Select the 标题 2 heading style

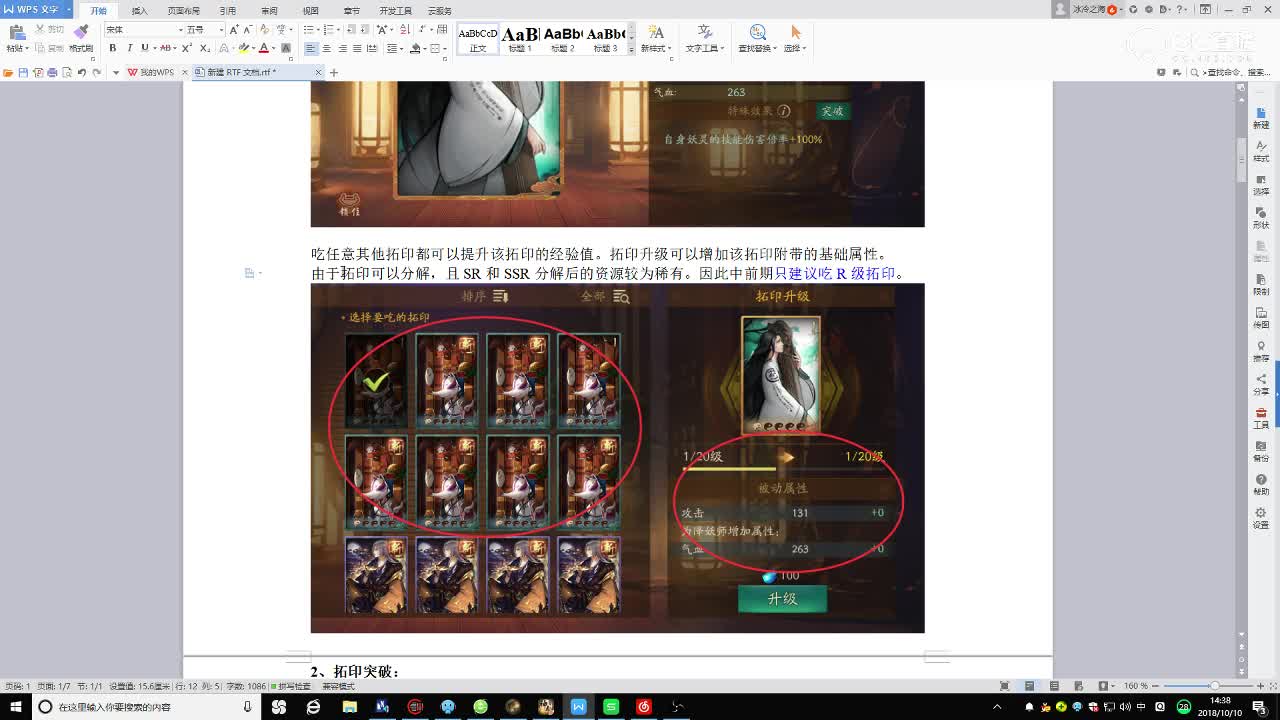coord(563,38)
